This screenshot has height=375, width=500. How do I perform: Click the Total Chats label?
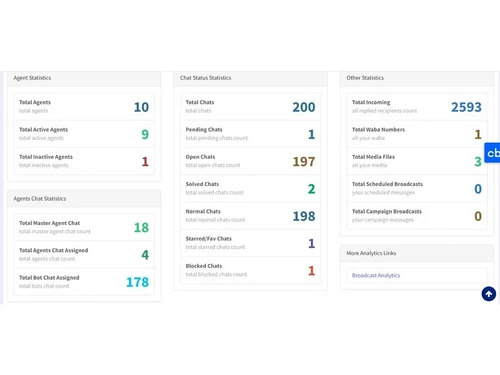(x=200, y=102)
